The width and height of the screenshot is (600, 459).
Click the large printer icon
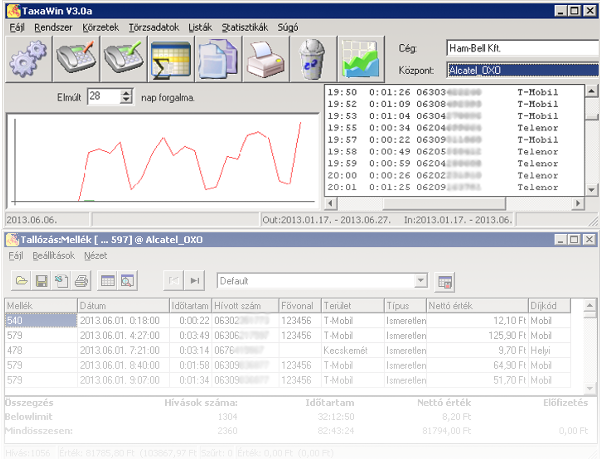265,59
